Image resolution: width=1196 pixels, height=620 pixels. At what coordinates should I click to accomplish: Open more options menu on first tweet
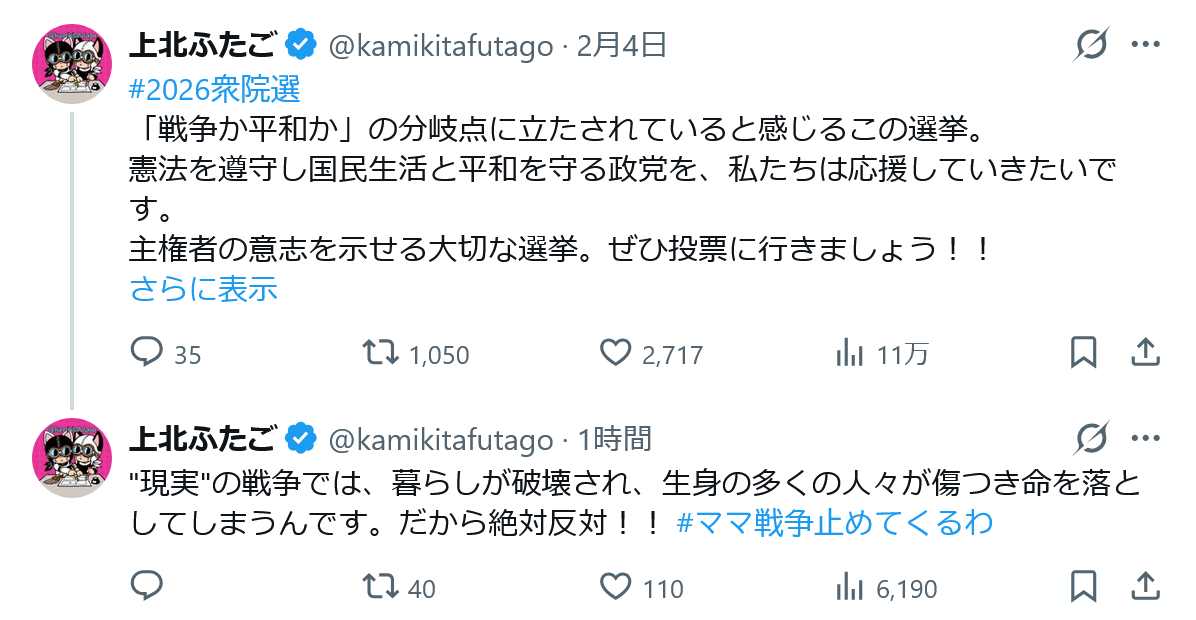click(1145, 45)
